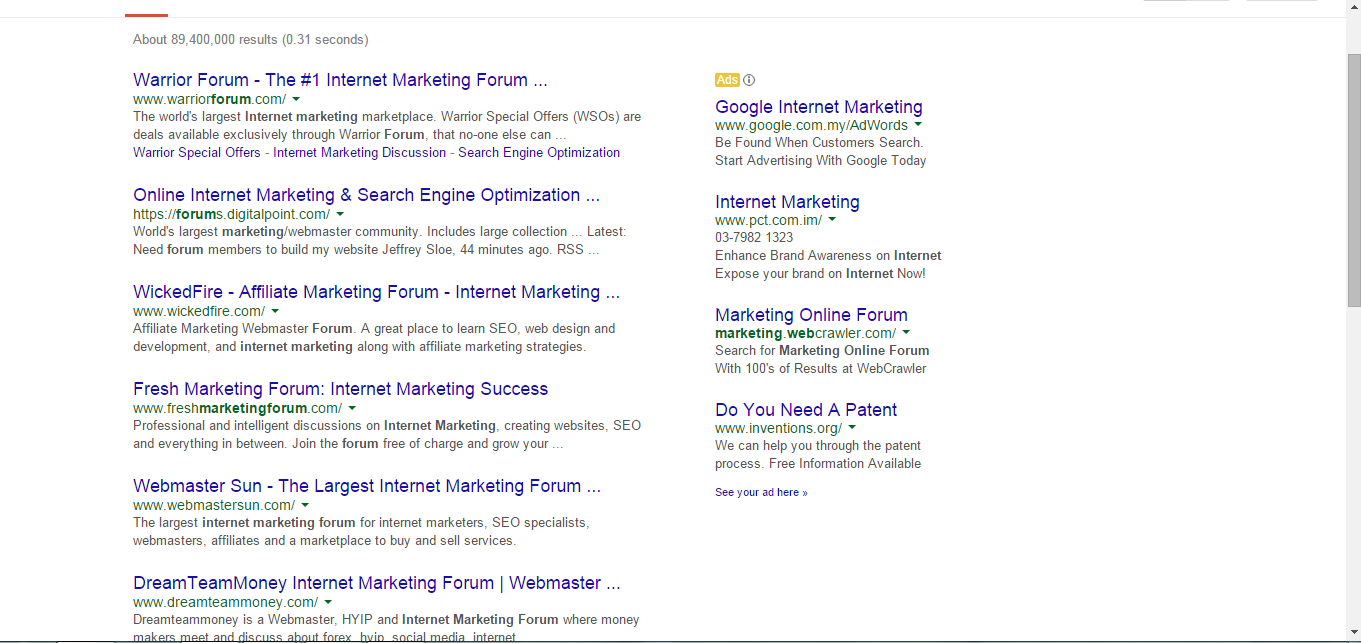Image resolution: width=1361 pixels, height=643 pixels.
Task: Click the Expose your brand on Internet Now text
Action: tap(820, 274)
